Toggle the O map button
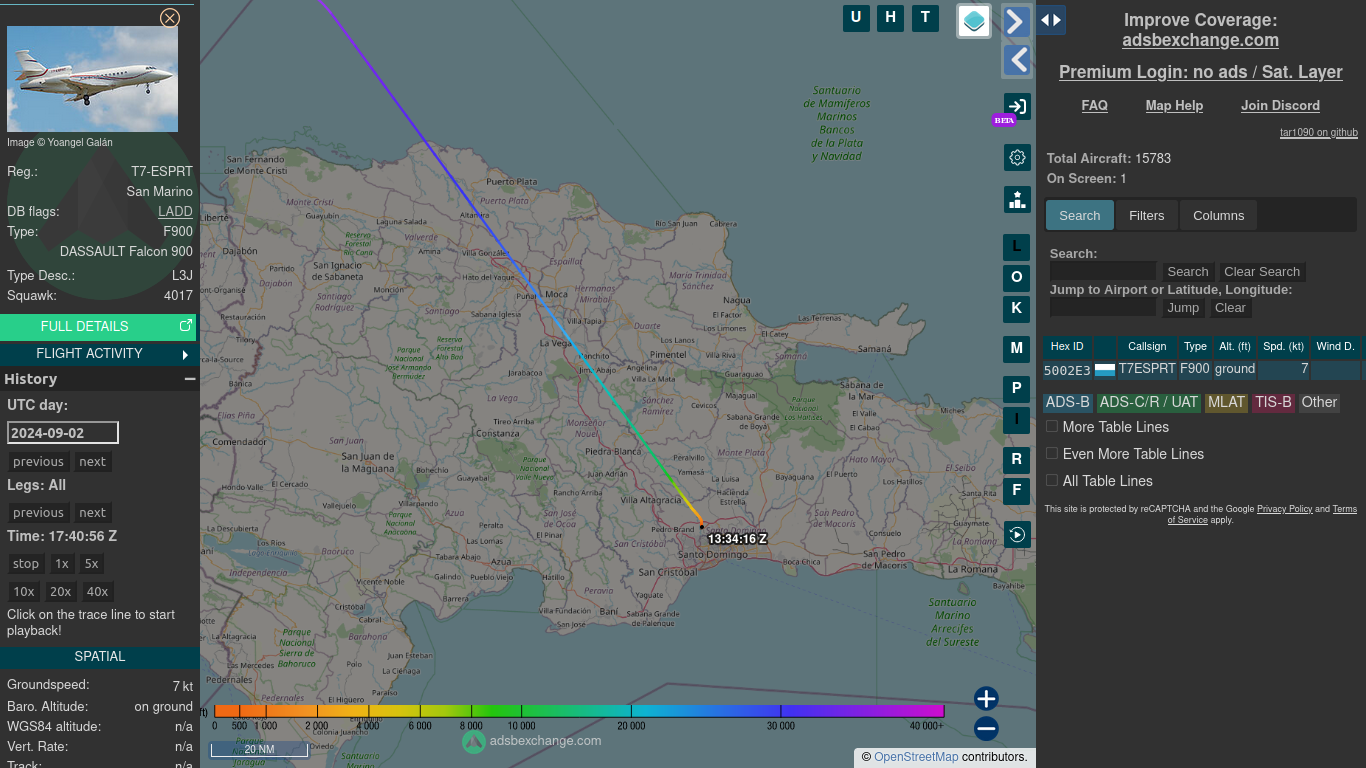 1017,278
